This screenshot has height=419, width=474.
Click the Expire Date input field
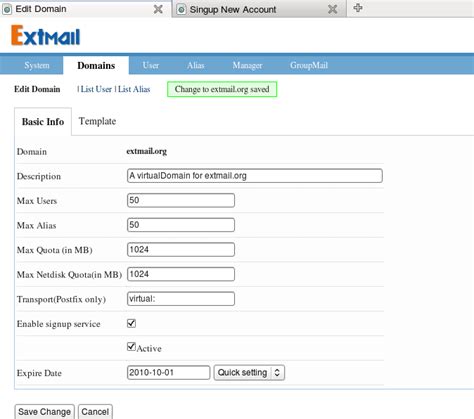click(x=168, y=373)
